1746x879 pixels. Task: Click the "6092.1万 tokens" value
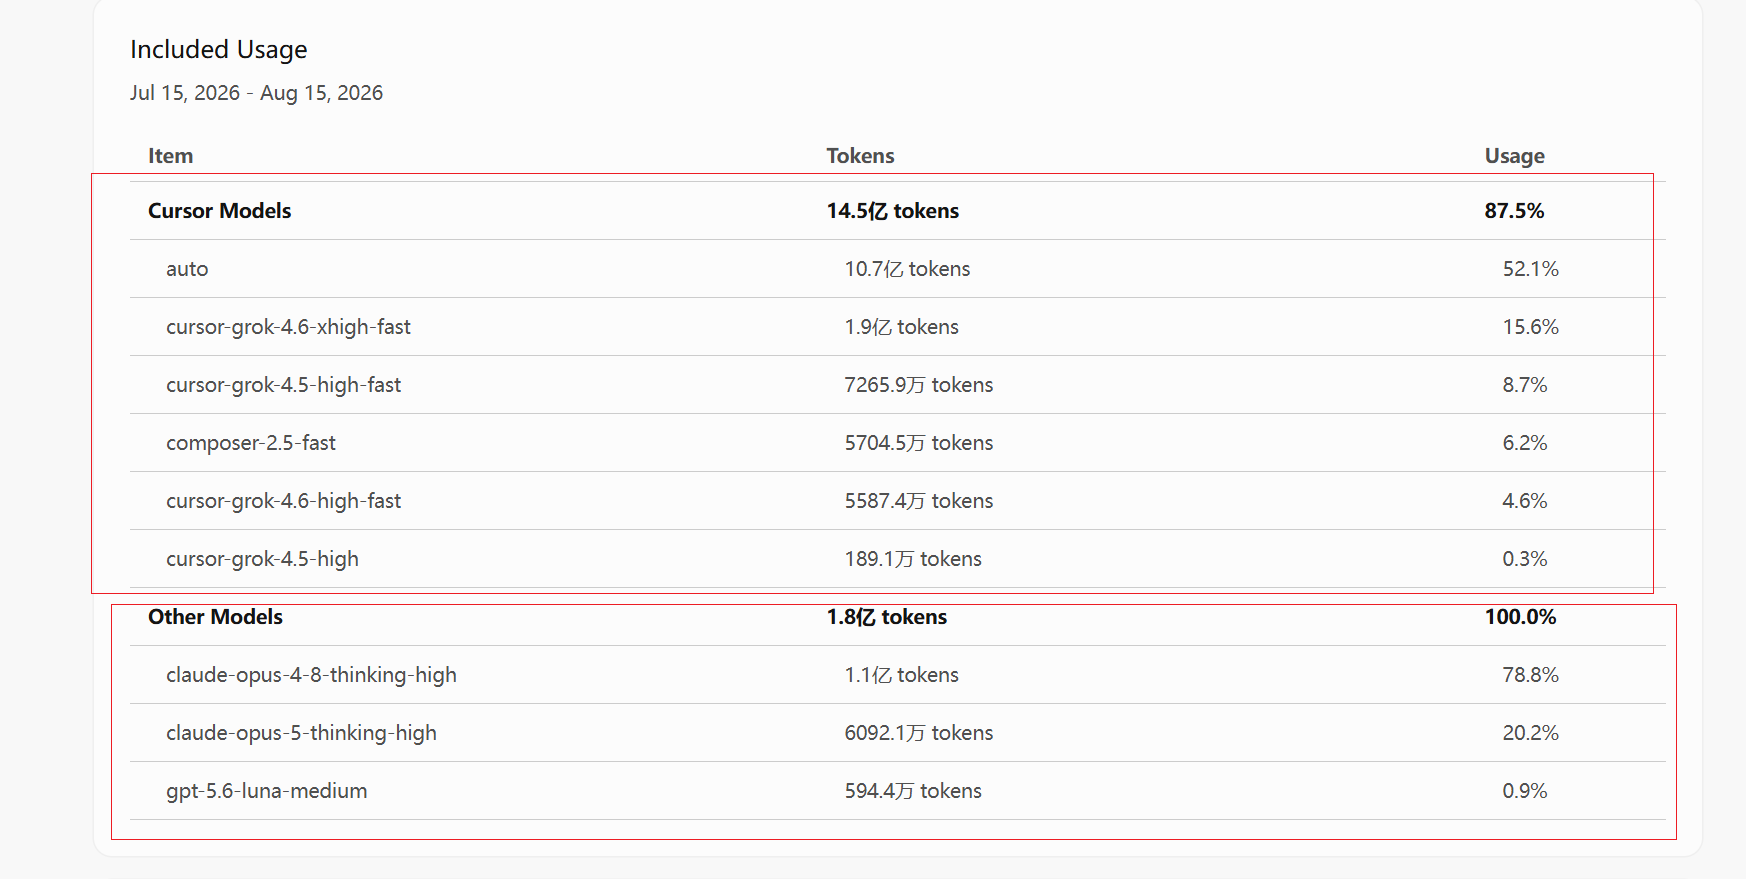(919, 733)
